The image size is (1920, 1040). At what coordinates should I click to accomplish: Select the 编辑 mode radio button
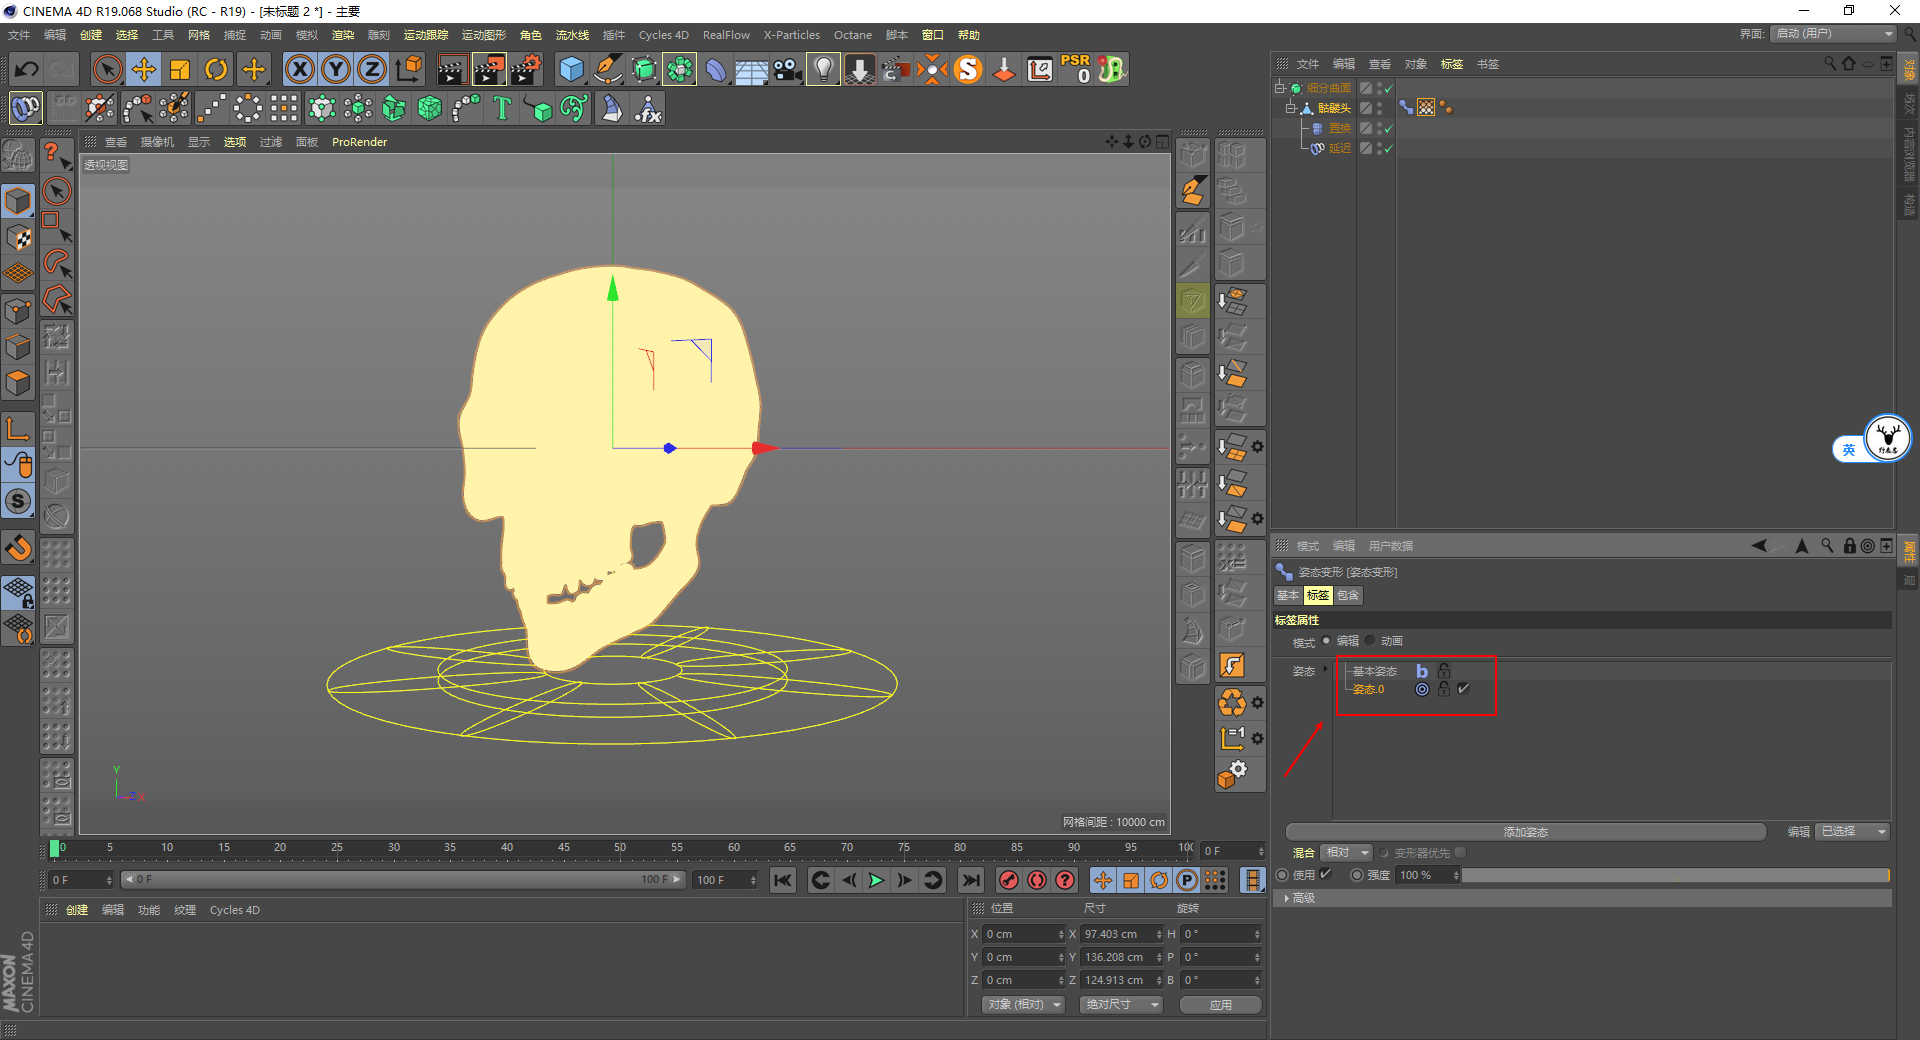(x=1327, y=641)
